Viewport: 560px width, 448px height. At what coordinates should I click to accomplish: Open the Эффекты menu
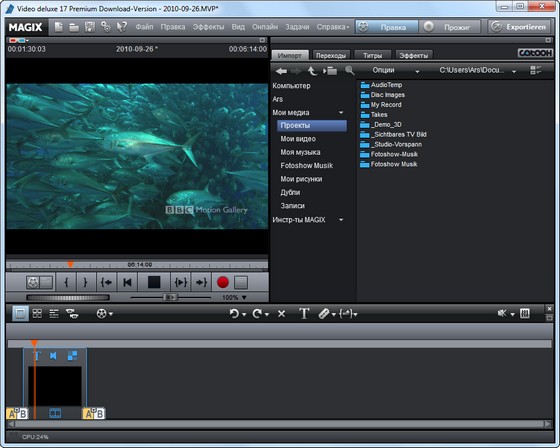tap(209, 27)
